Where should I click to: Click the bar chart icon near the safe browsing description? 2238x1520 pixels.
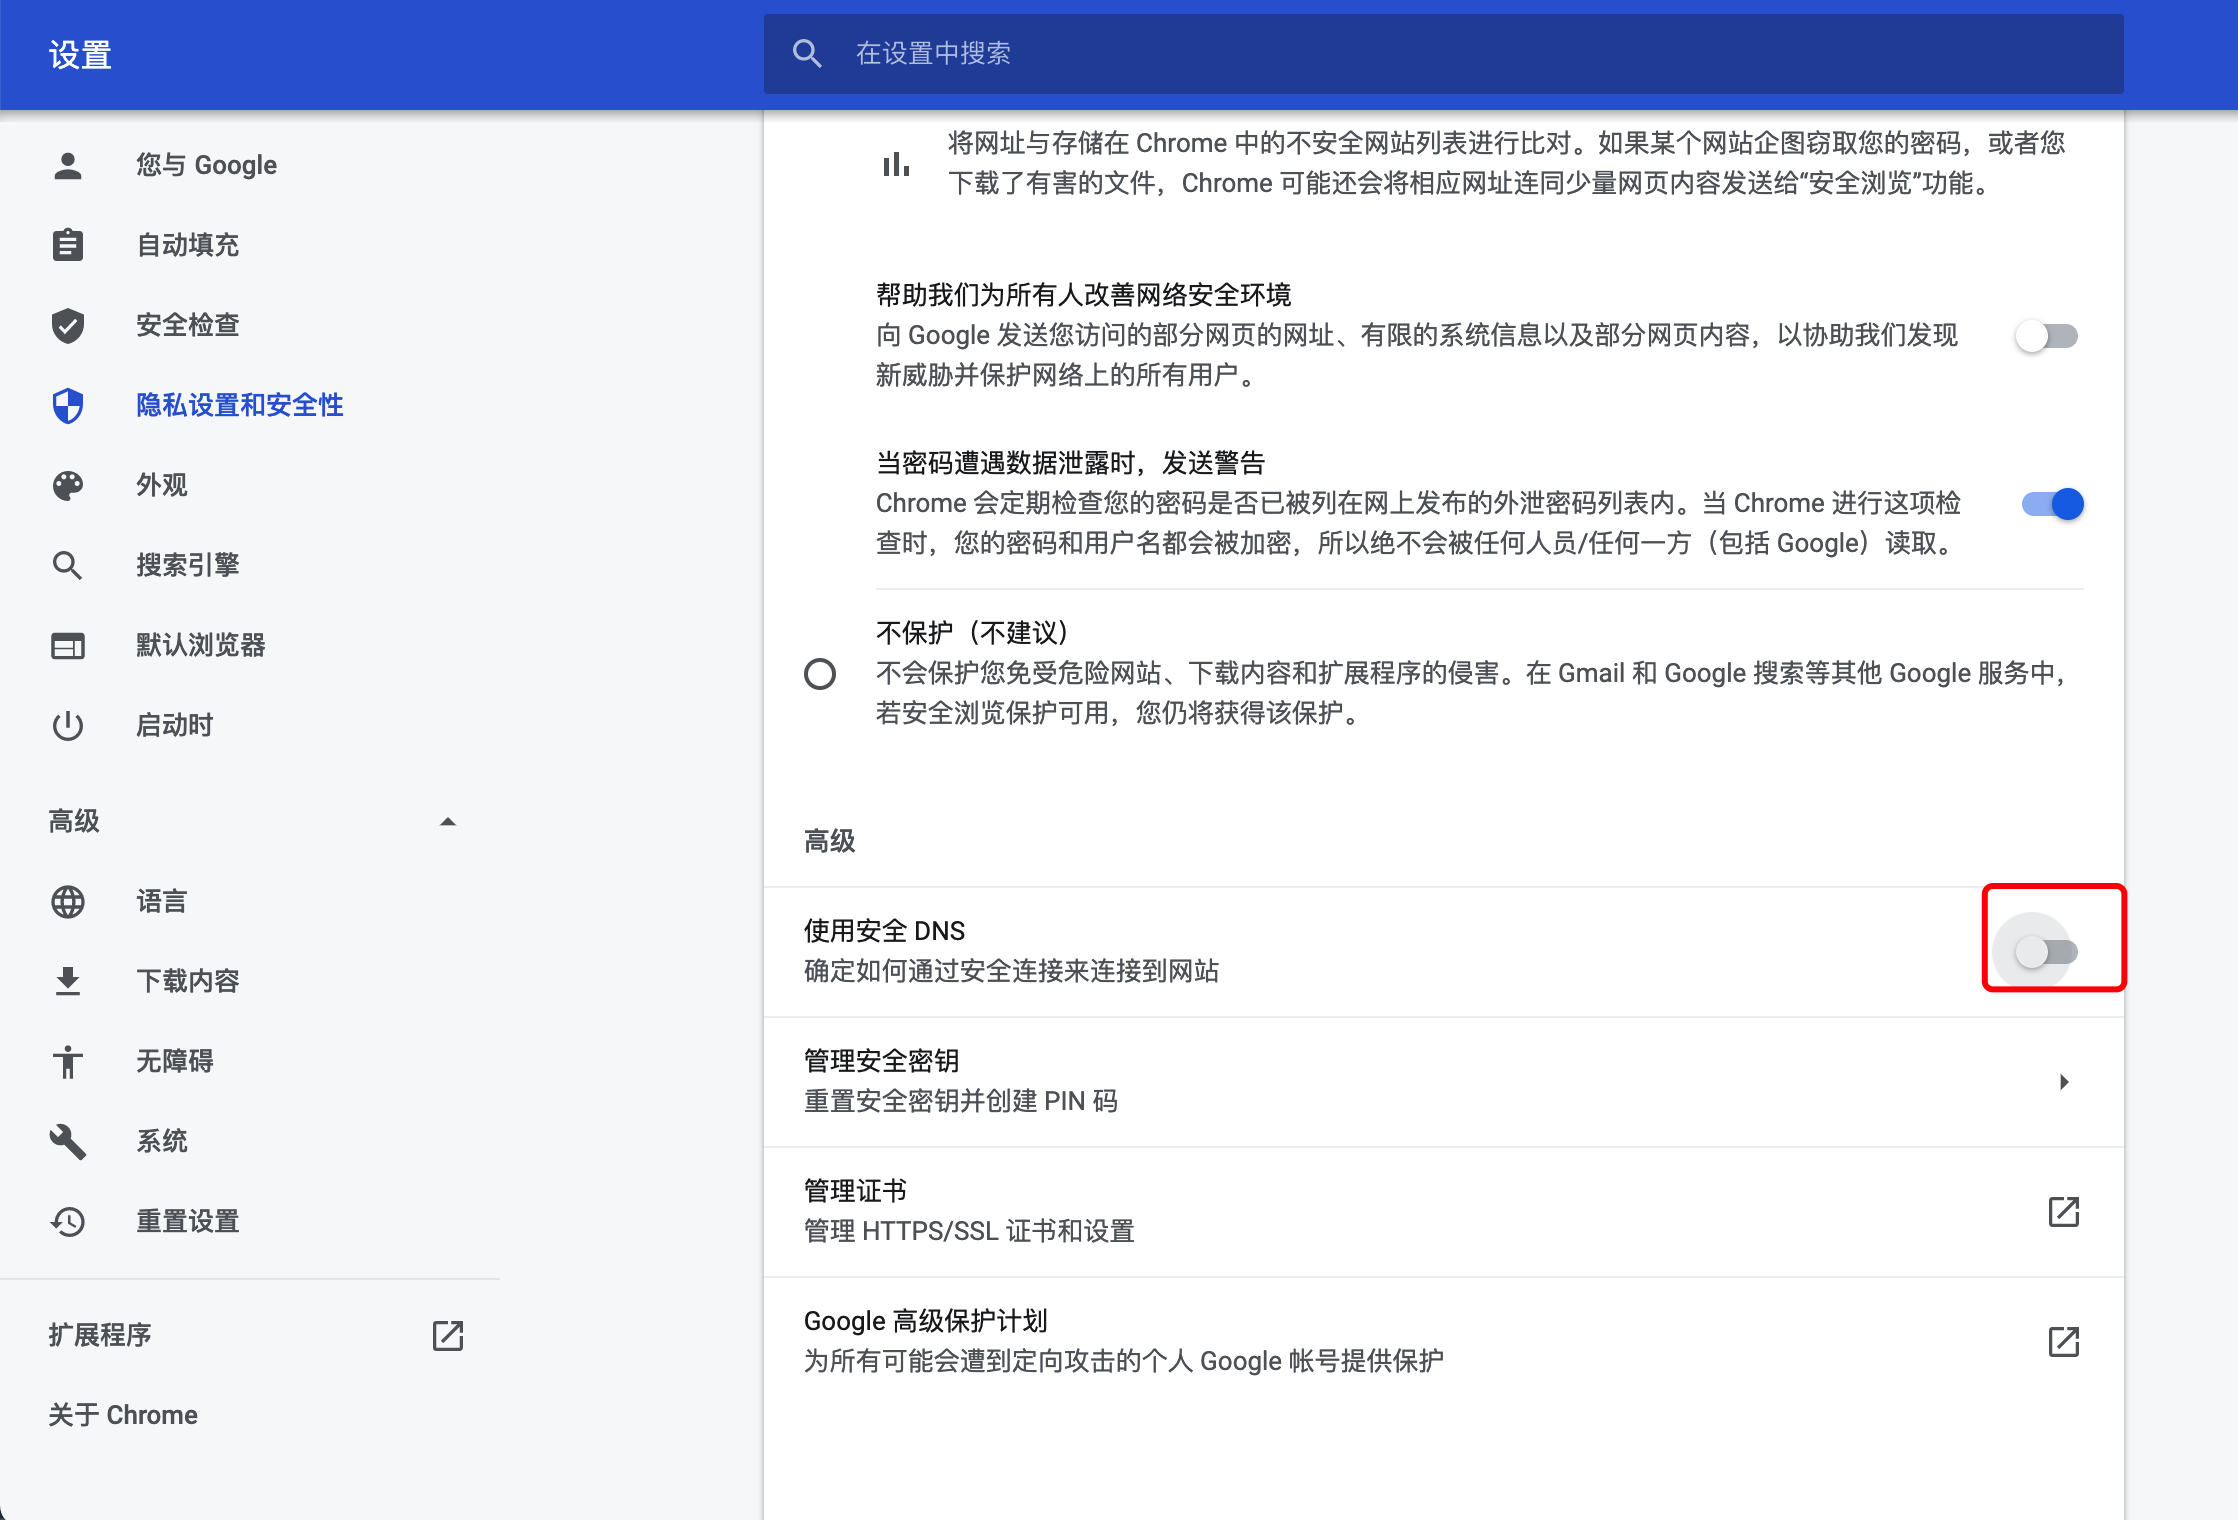click(896, 164)
